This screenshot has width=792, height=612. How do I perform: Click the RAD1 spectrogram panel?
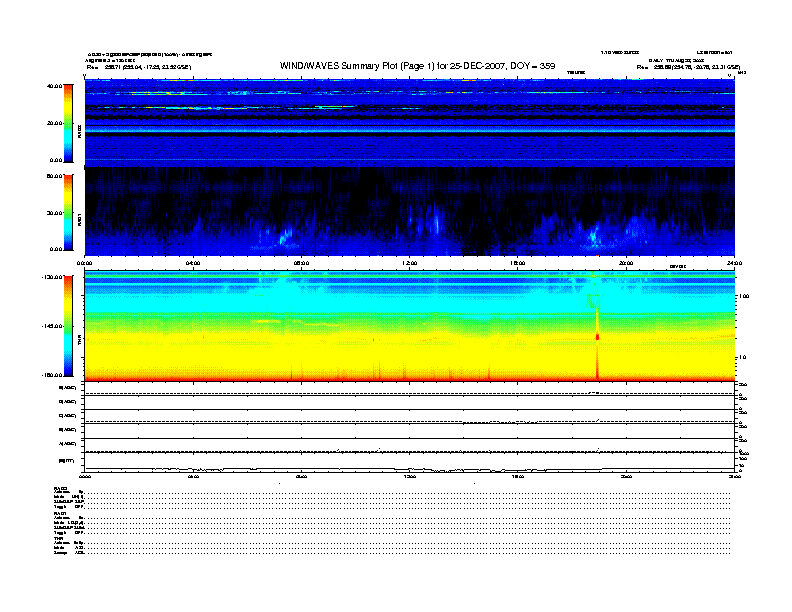pos(410,212)
